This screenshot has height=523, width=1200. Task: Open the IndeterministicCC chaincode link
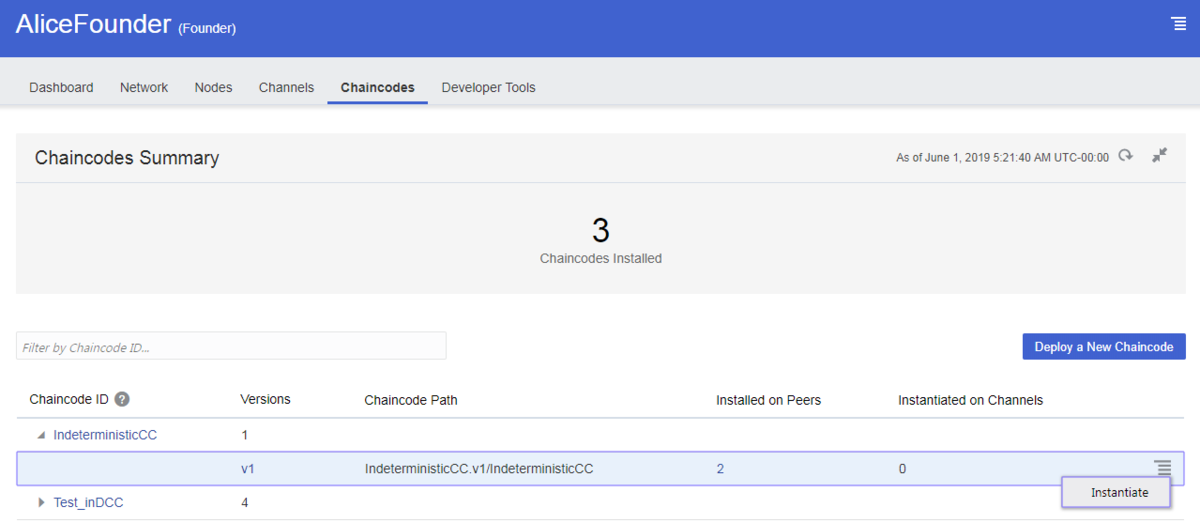click(x=105, y=435)
